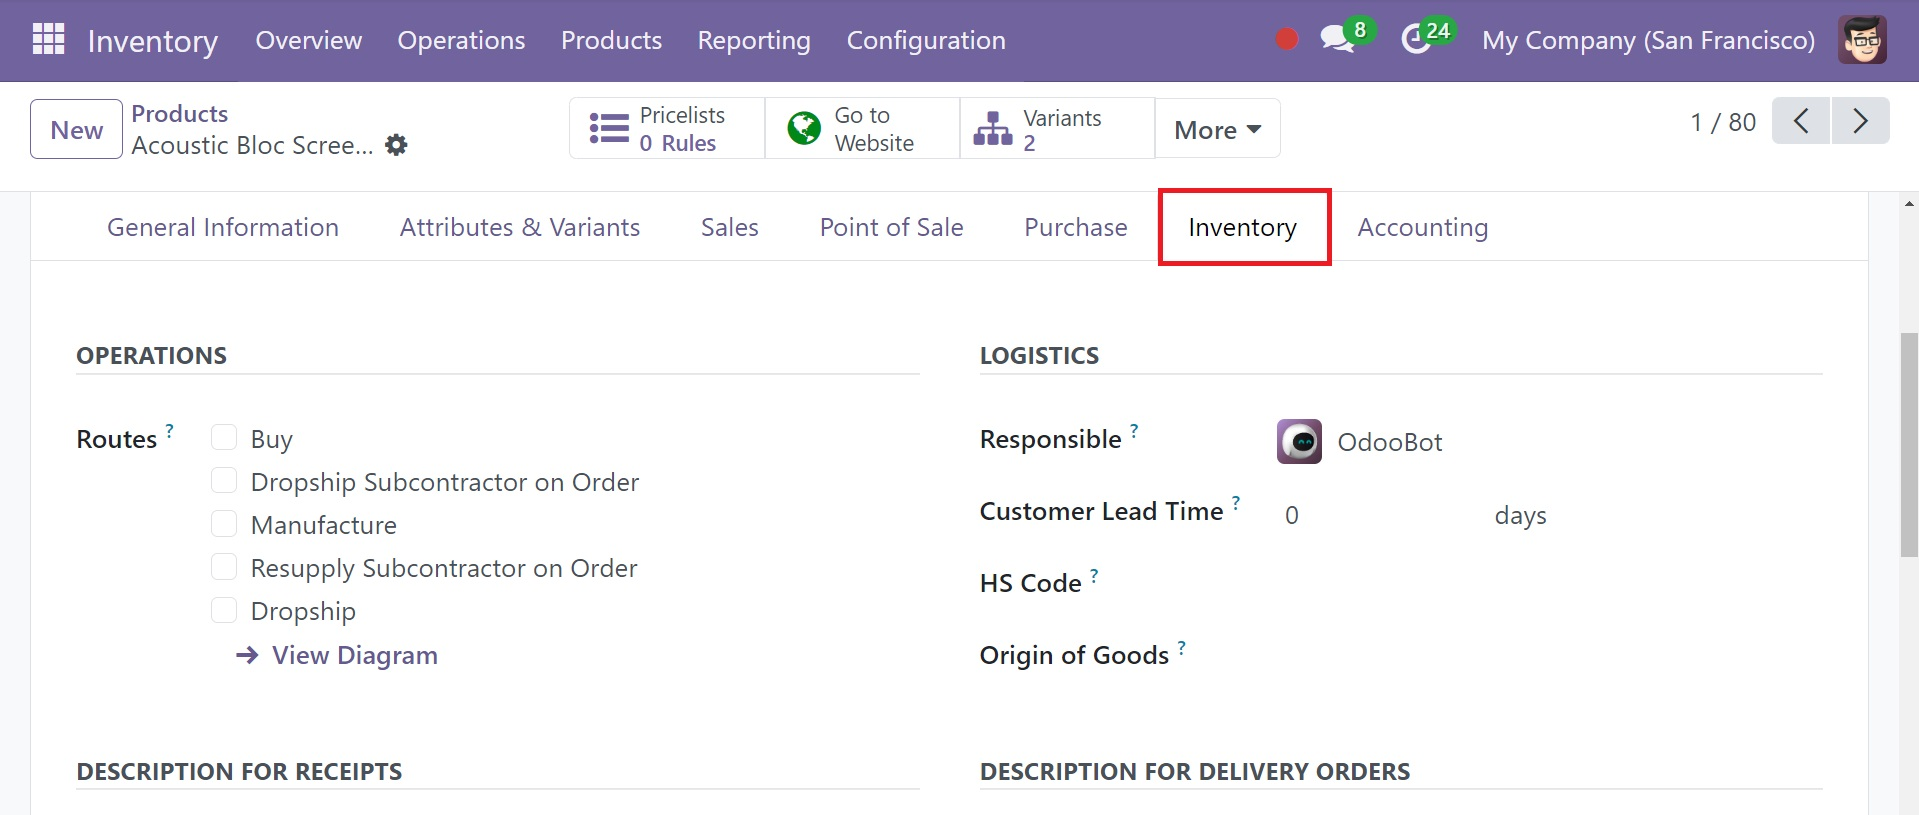Open the apps grid menu icon
The width and height of the screenshot is (1919, 815).
[48, 40]
